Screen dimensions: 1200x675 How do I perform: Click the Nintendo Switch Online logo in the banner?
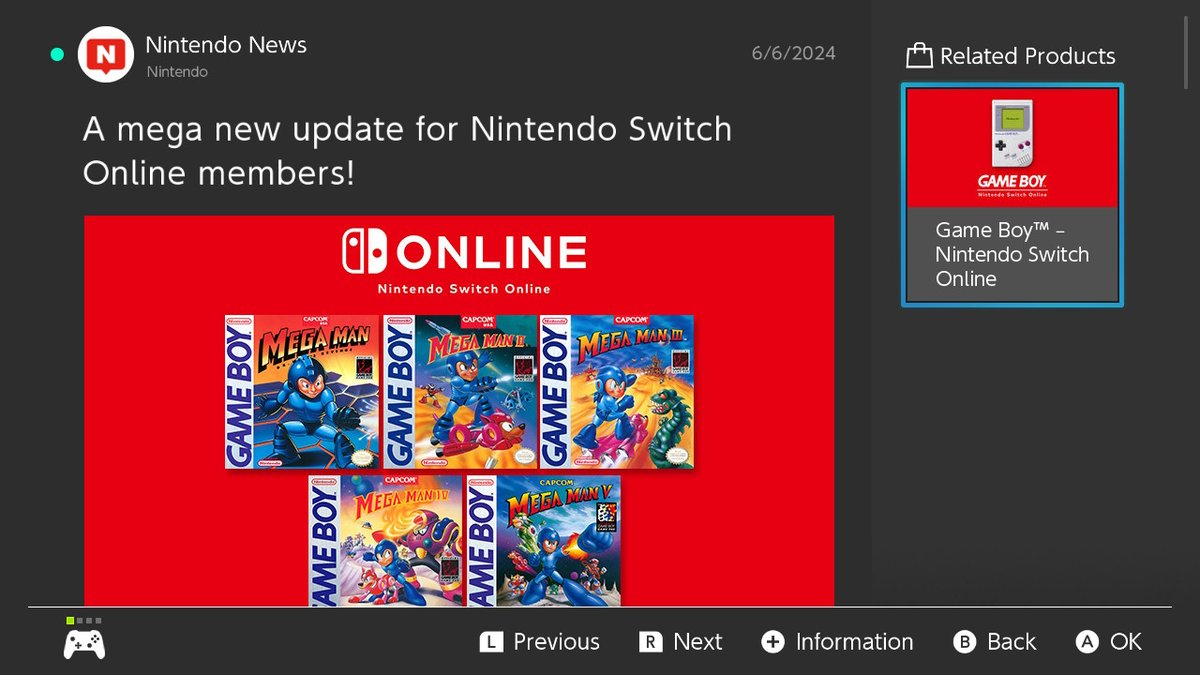[x=463, y=262]
